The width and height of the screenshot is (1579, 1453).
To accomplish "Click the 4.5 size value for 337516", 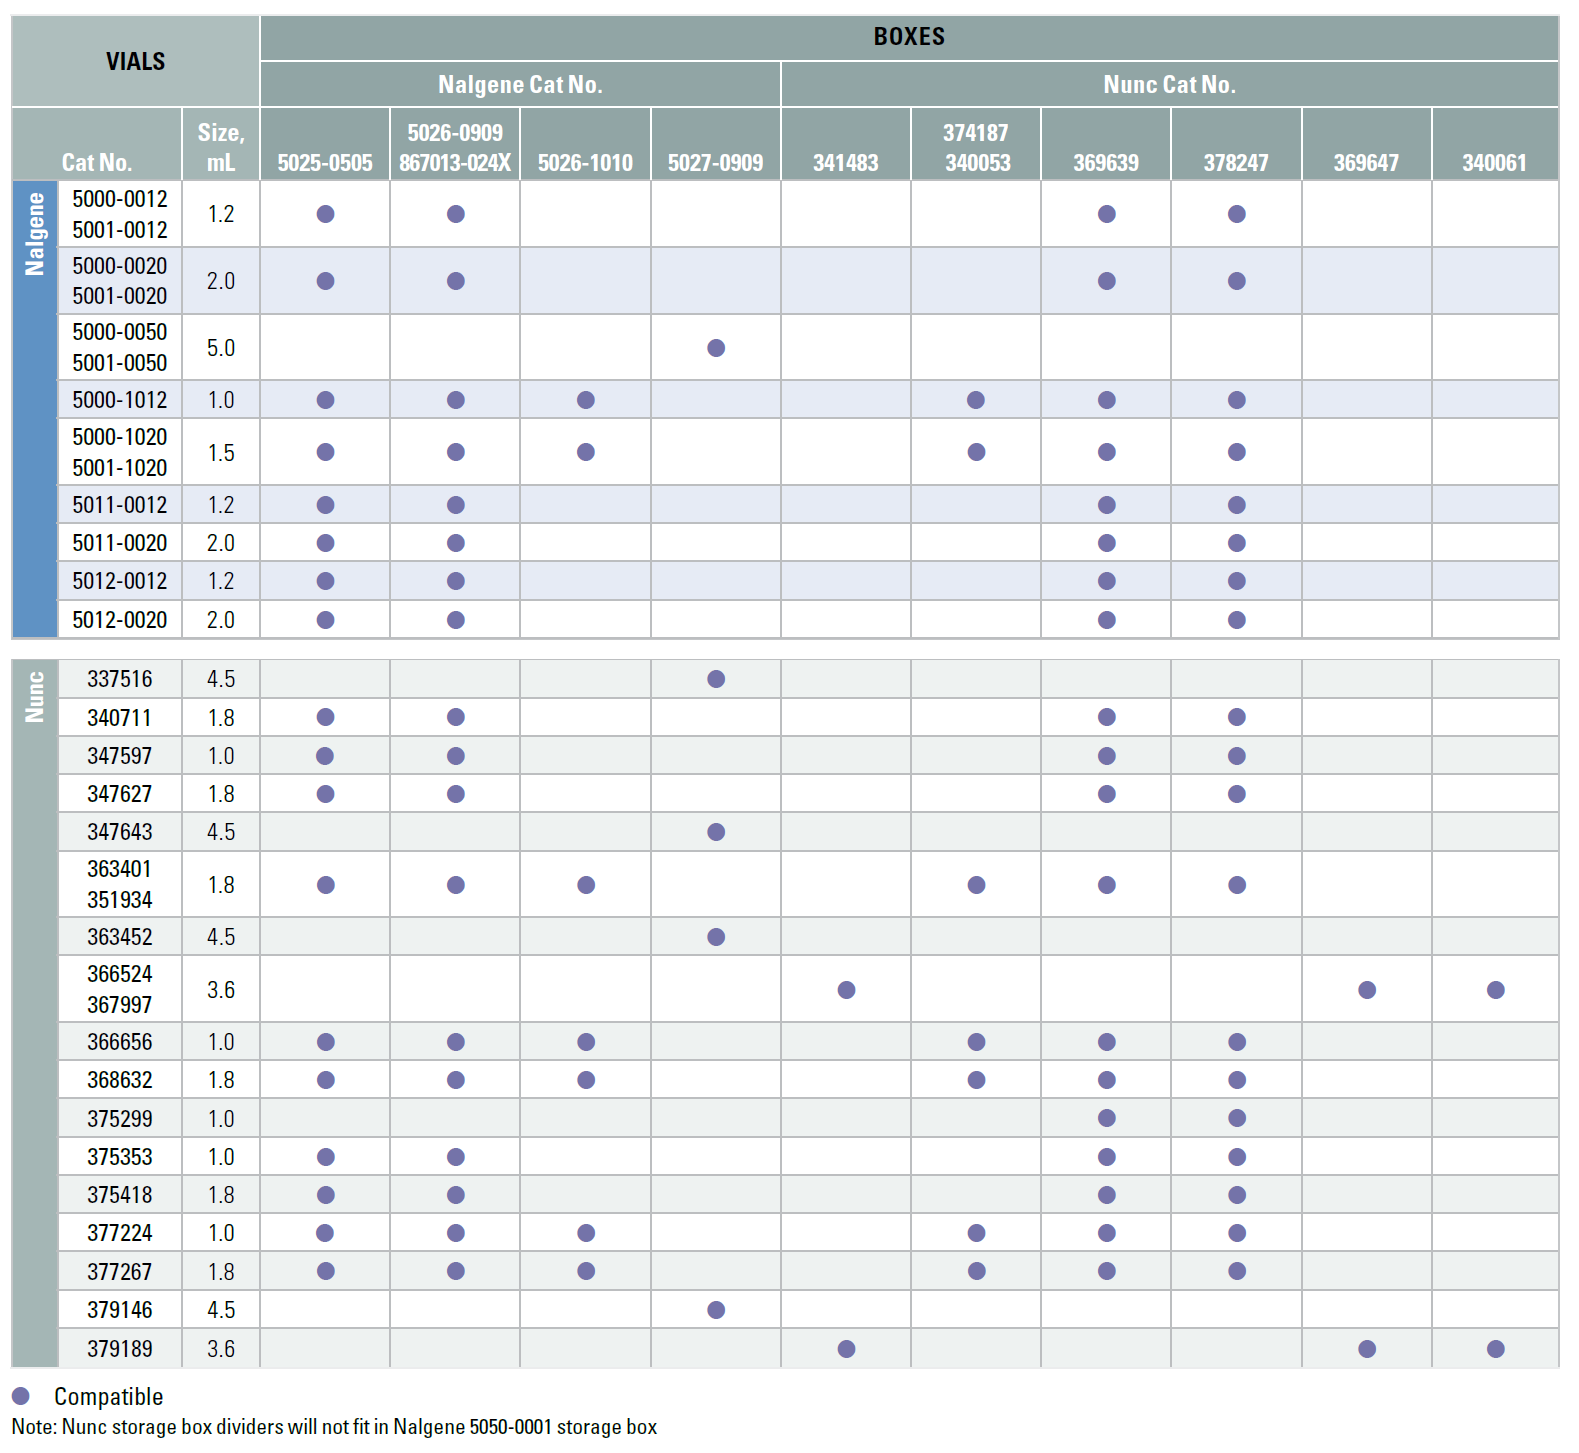I will pos(221,679).
